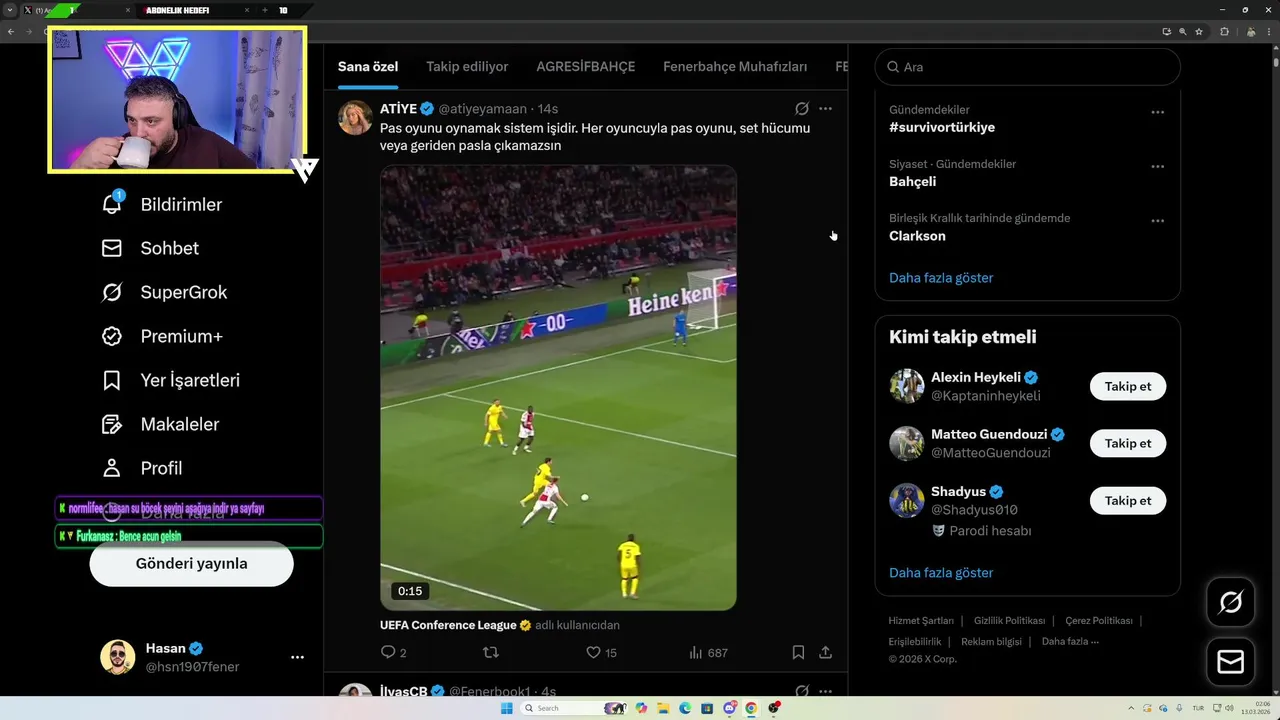The image size is (1280, 720).
Task: Open account menu dots beside Hasan
Action: [297, 657]
